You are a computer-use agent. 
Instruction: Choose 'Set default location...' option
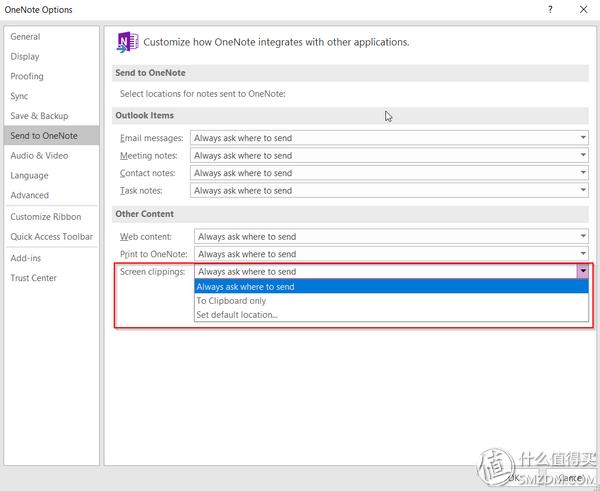click(x=391, y=315)
